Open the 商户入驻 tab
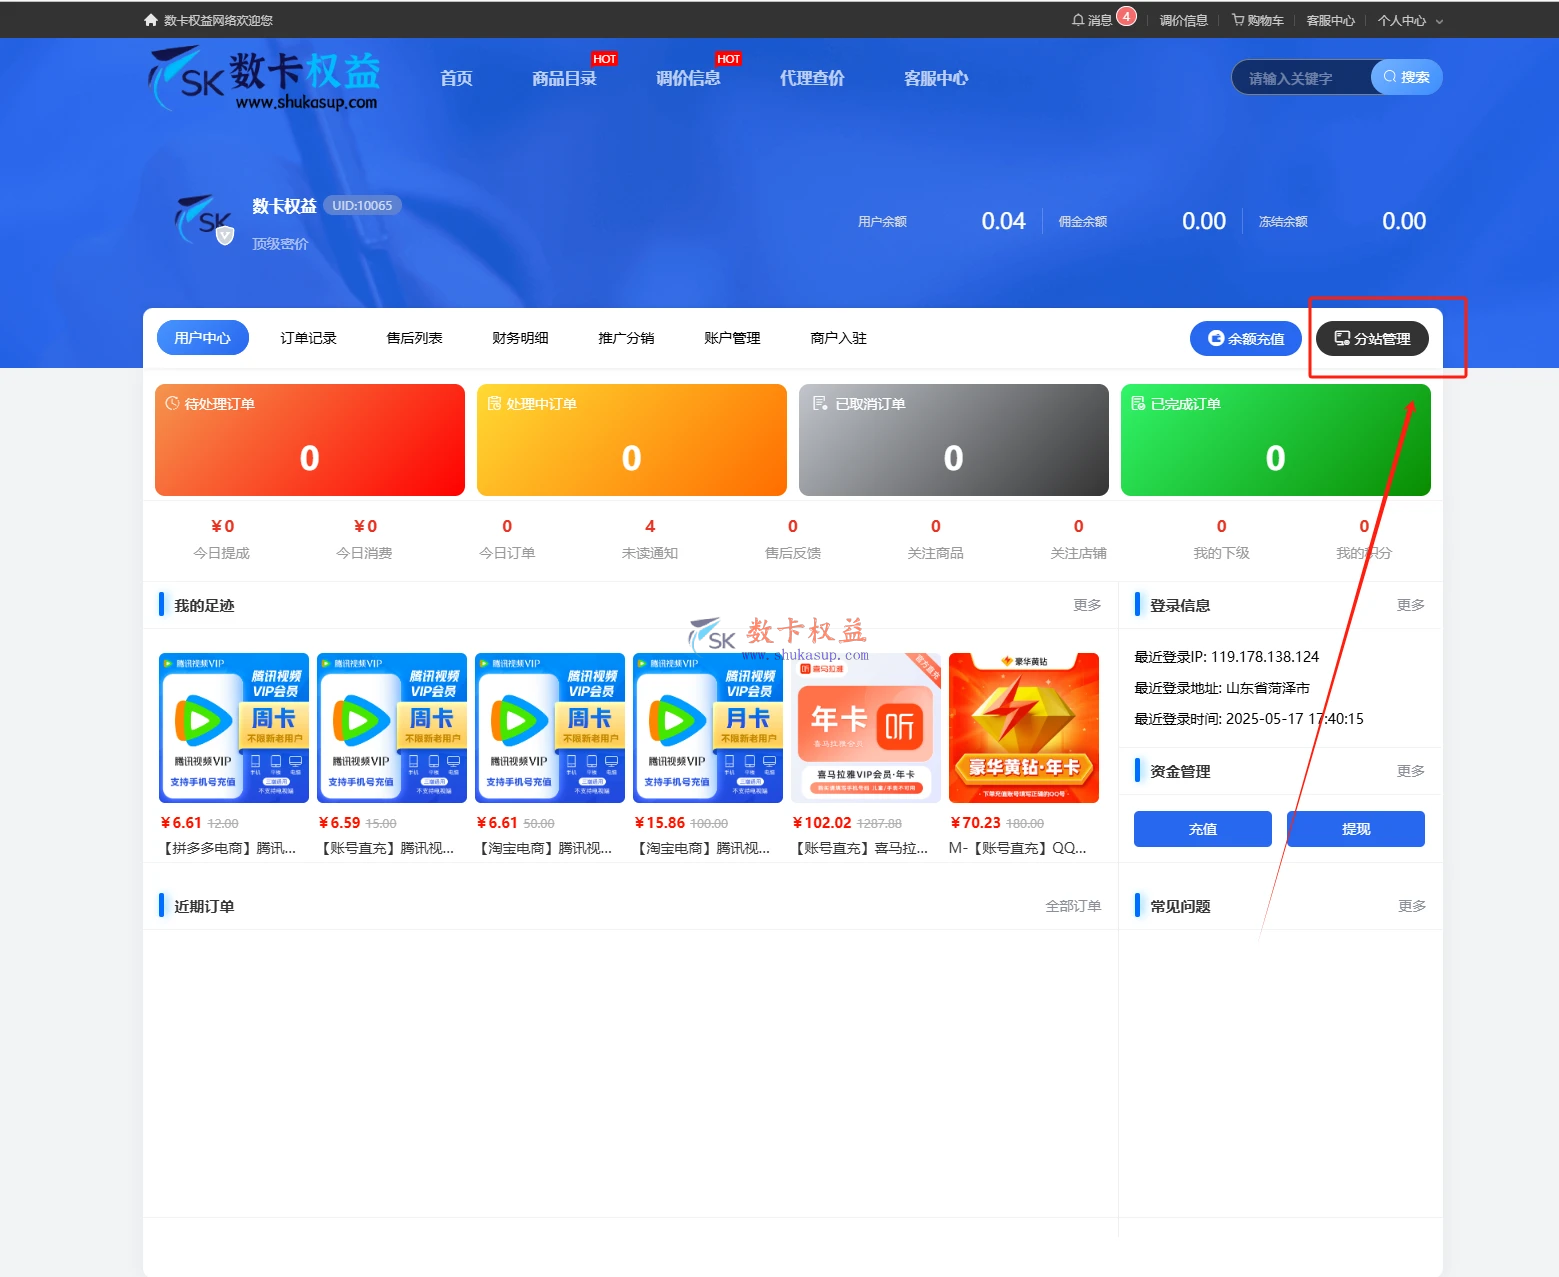The width and height of the screenshot is (1559, 1277). pos(838,338)
